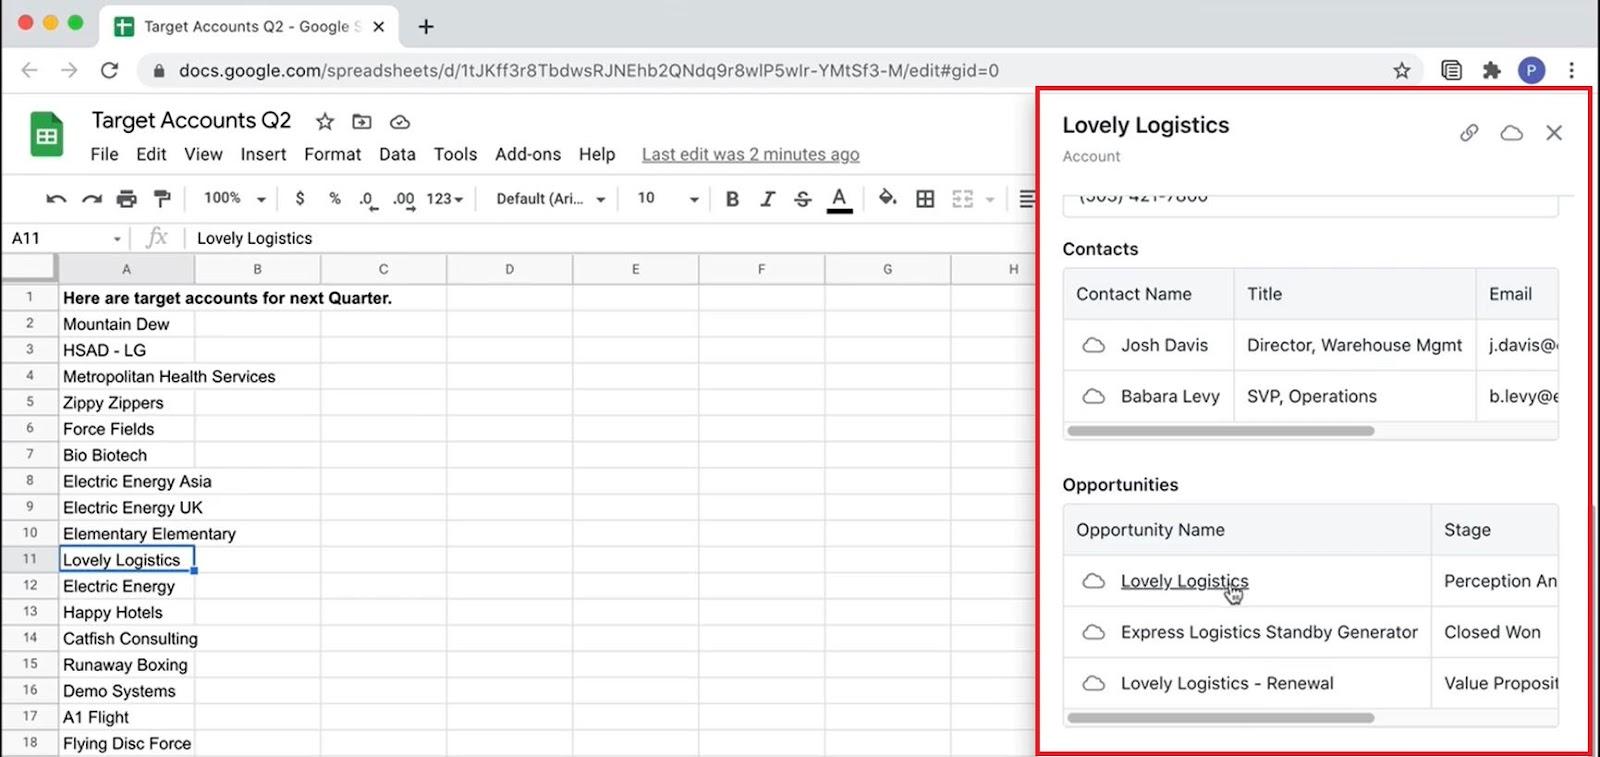
Task: Click Express Logistics Standby Generator opportunity
Action: tap(1269, 632)
